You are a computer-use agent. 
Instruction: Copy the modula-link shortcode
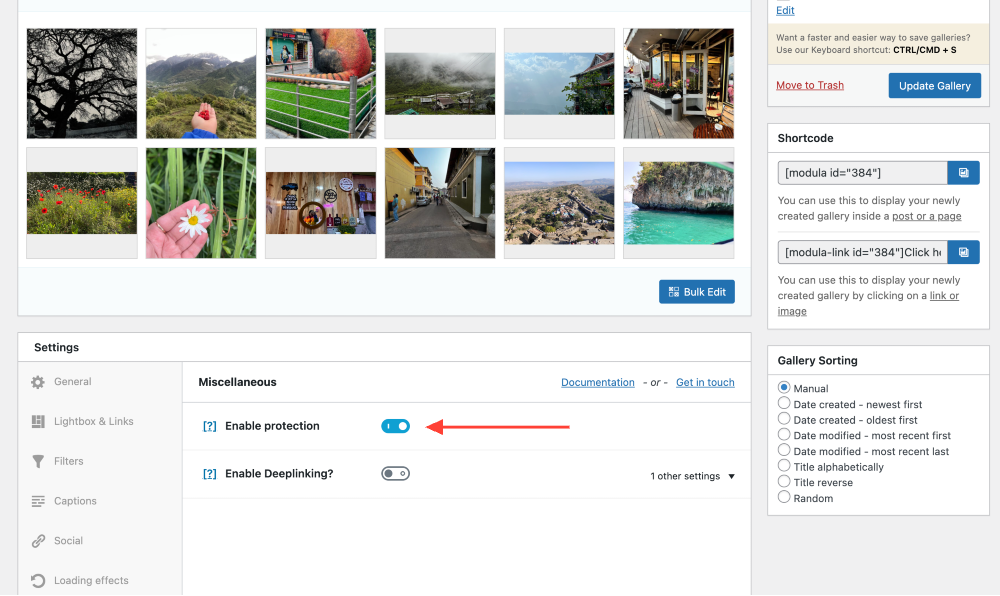[963, 252]
